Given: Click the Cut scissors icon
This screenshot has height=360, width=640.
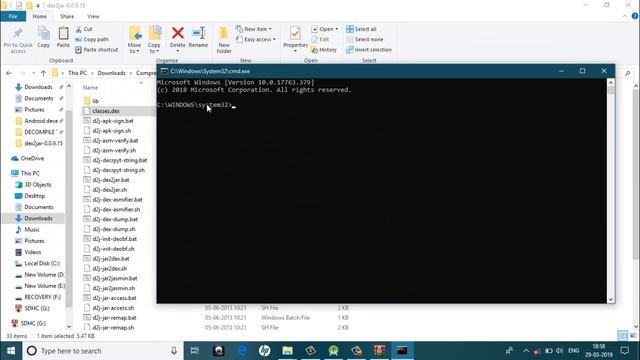Looking at the screenshot, I should 79,29.
